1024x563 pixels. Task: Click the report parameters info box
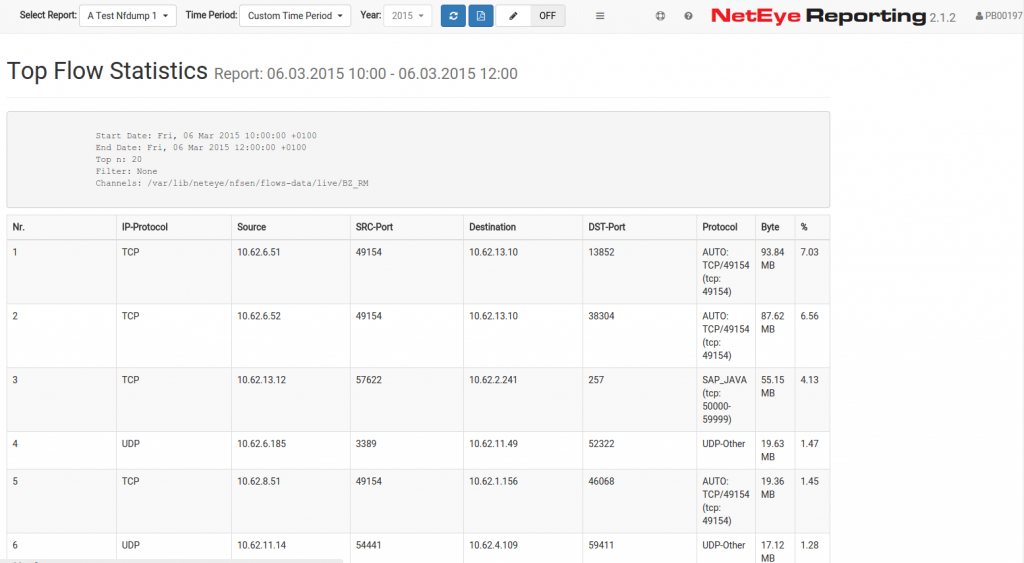[418, 159]
